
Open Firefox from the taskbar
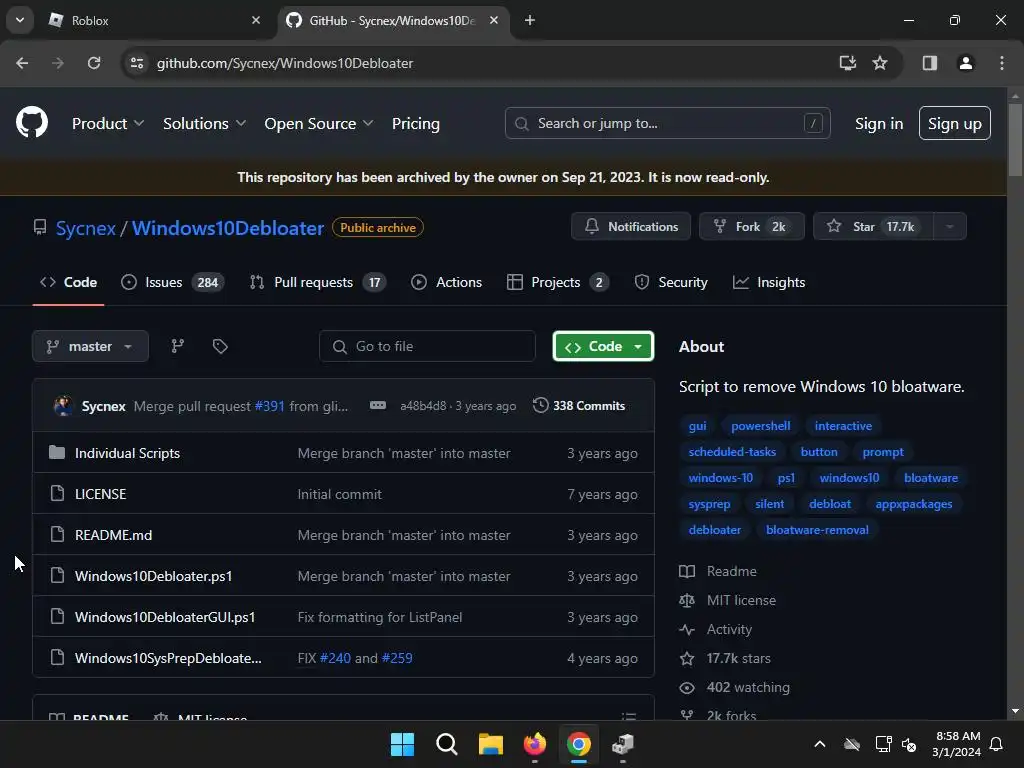coord(535,744)
